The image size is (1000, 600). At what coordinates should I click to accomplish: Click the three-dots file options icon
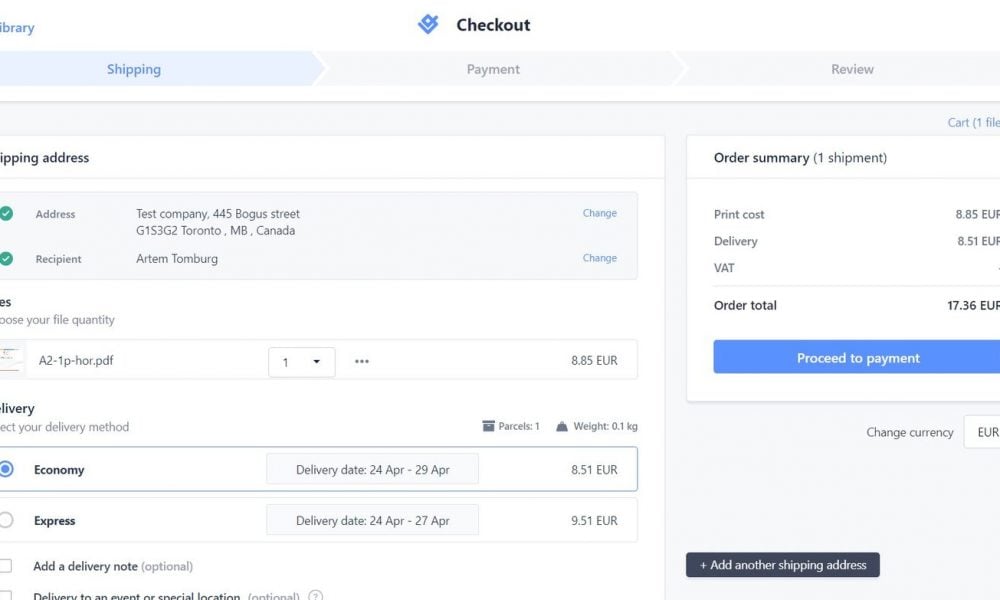[362, 361]
